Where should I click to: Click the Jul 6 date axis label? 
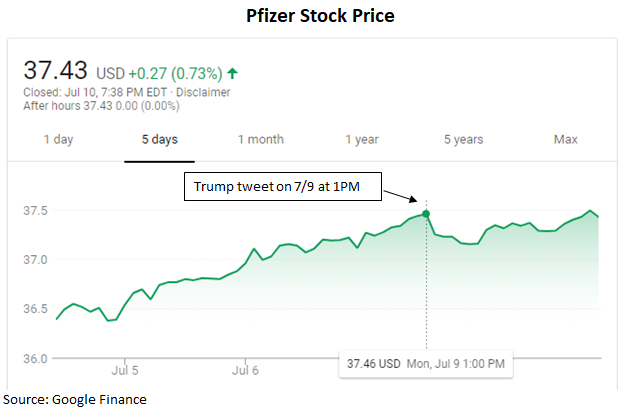coord(246,370)
